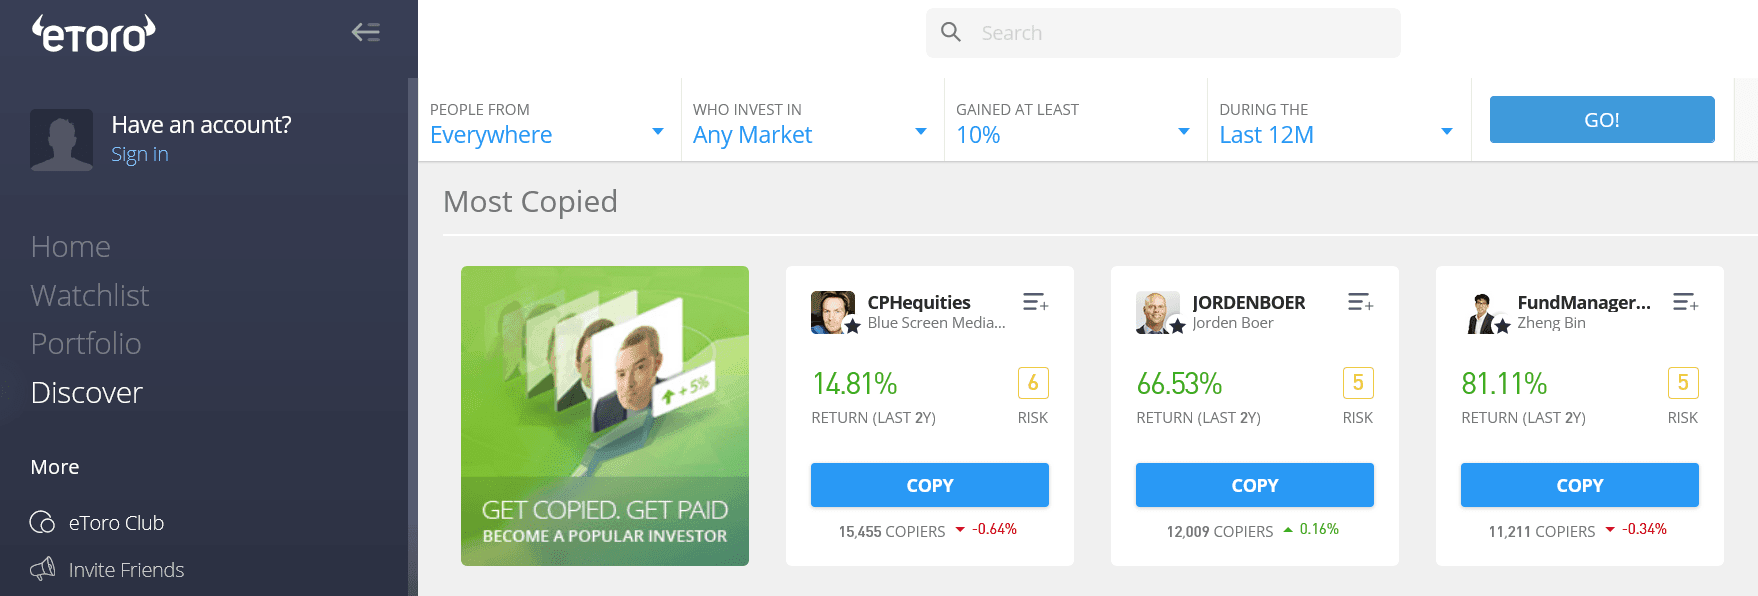Click the Sign in link
The width and height of the screenshot is (1758, 596).
tap(140, 154)
